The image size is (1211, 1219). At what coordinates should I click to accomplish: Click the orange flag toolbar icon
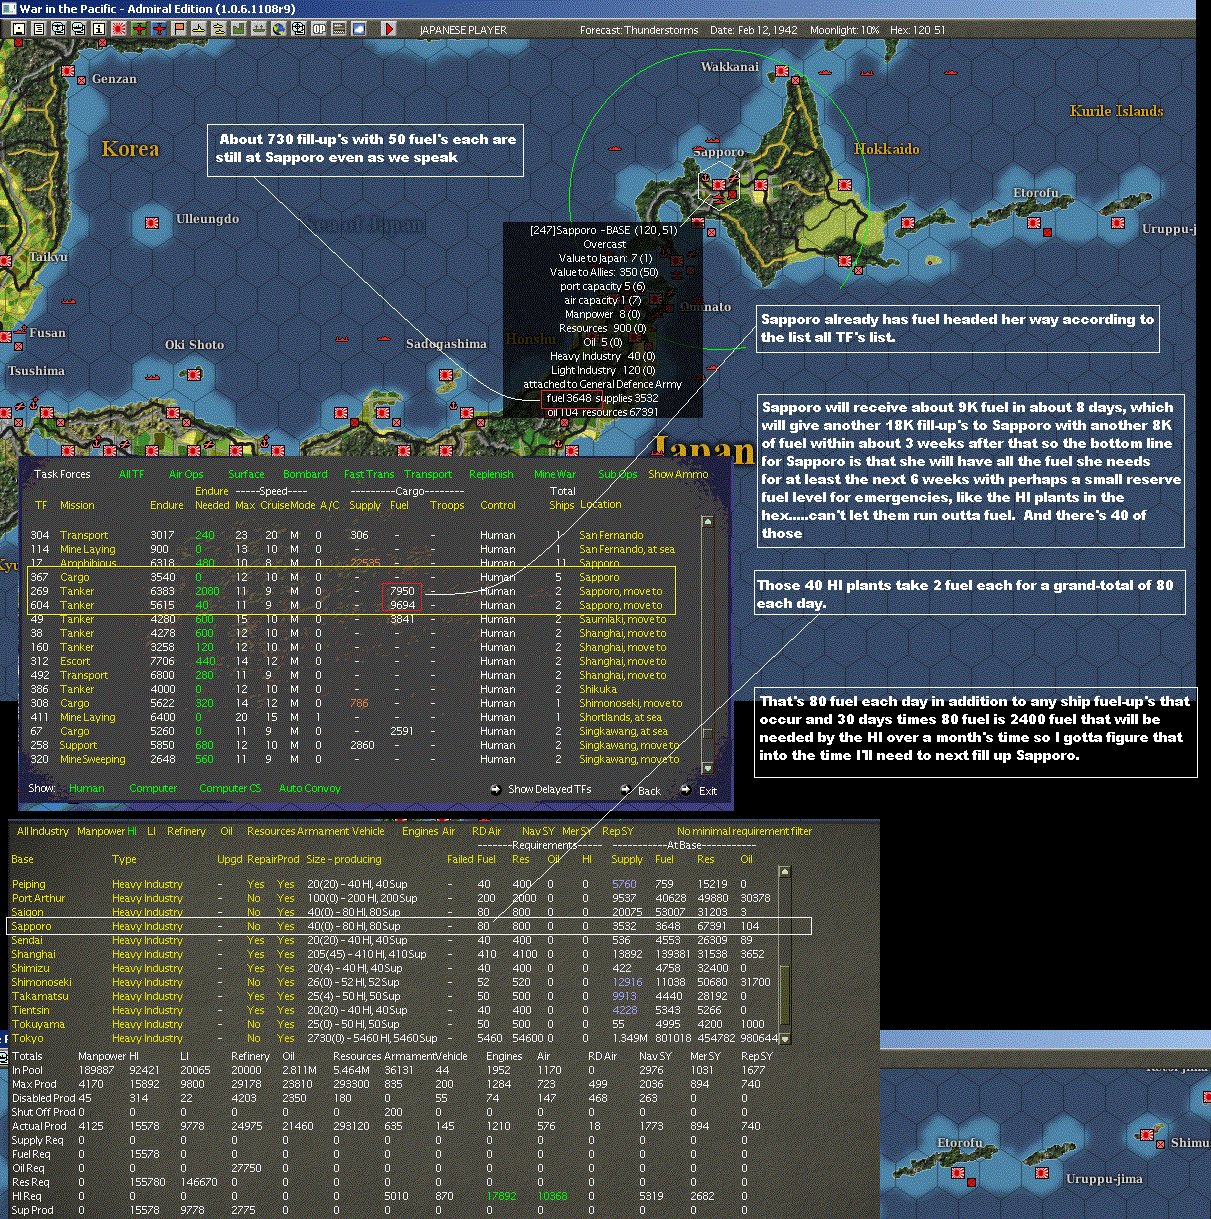click(x=179, y=29)
